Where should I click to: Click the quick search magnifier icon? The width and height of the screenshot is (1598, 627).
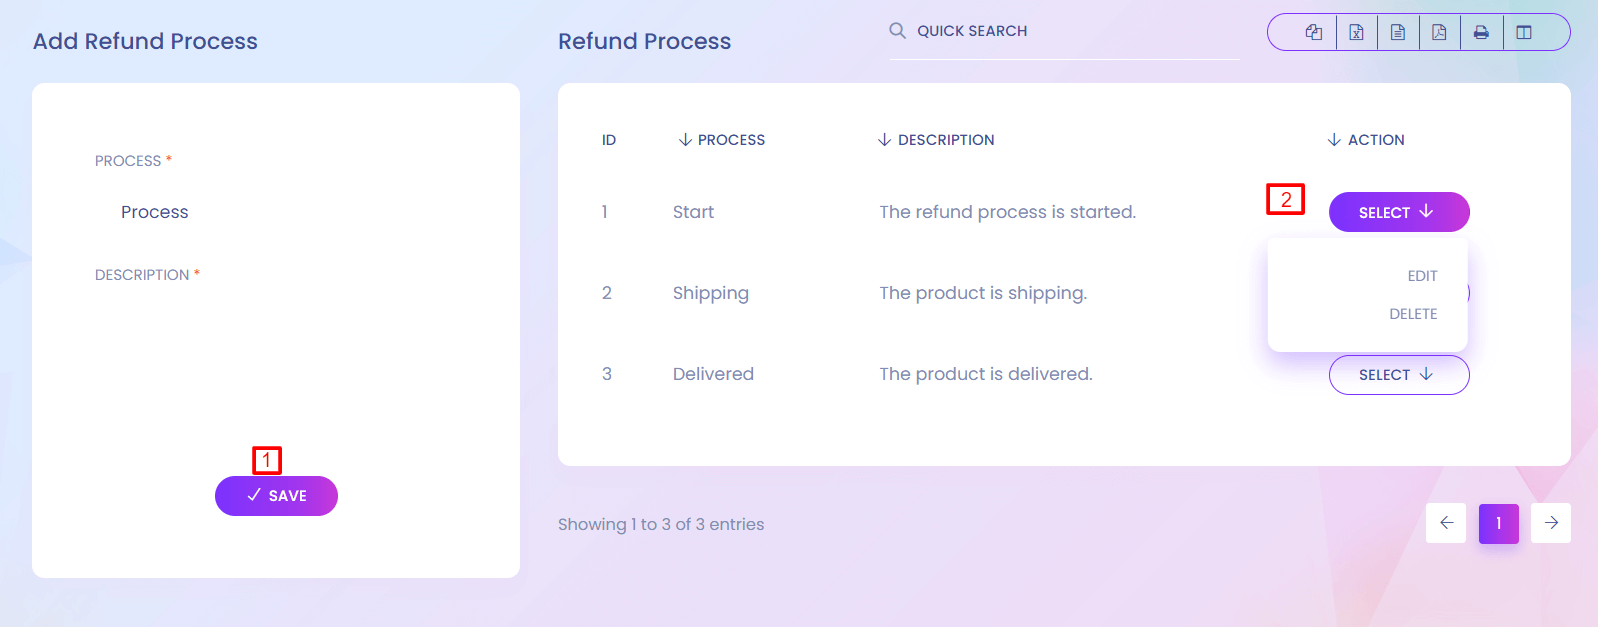click(897, 31)
